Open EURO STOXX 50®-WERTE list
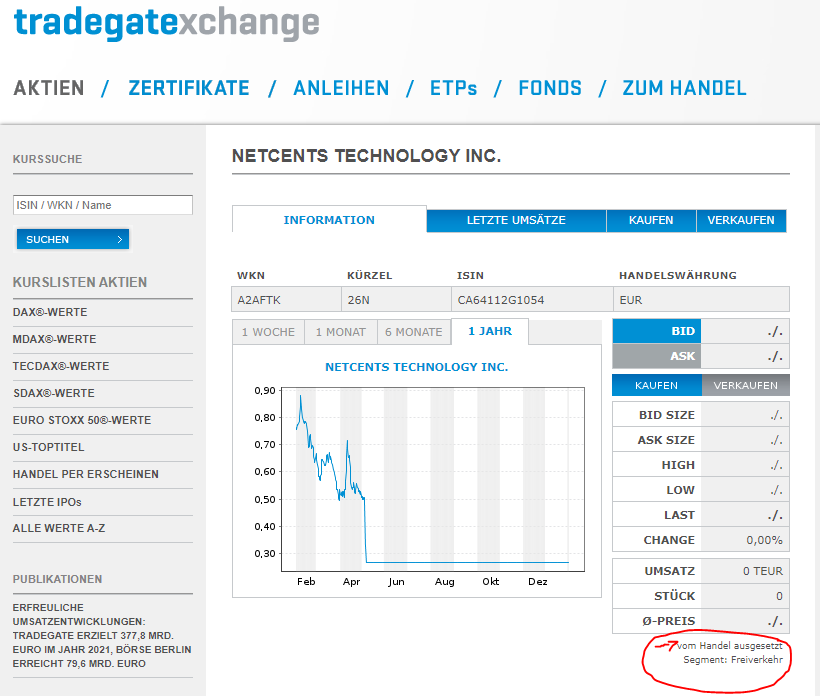The image size is (820, 696). click(x=82, y=420)
